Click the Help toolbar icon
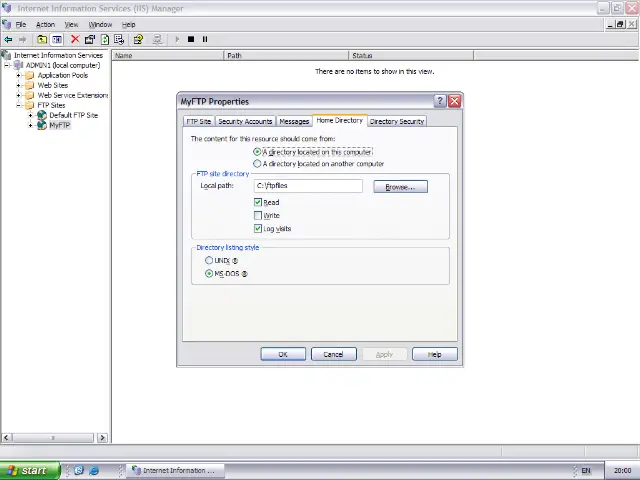The height and width of the screenshot is (480, 640). pos(138,39)
